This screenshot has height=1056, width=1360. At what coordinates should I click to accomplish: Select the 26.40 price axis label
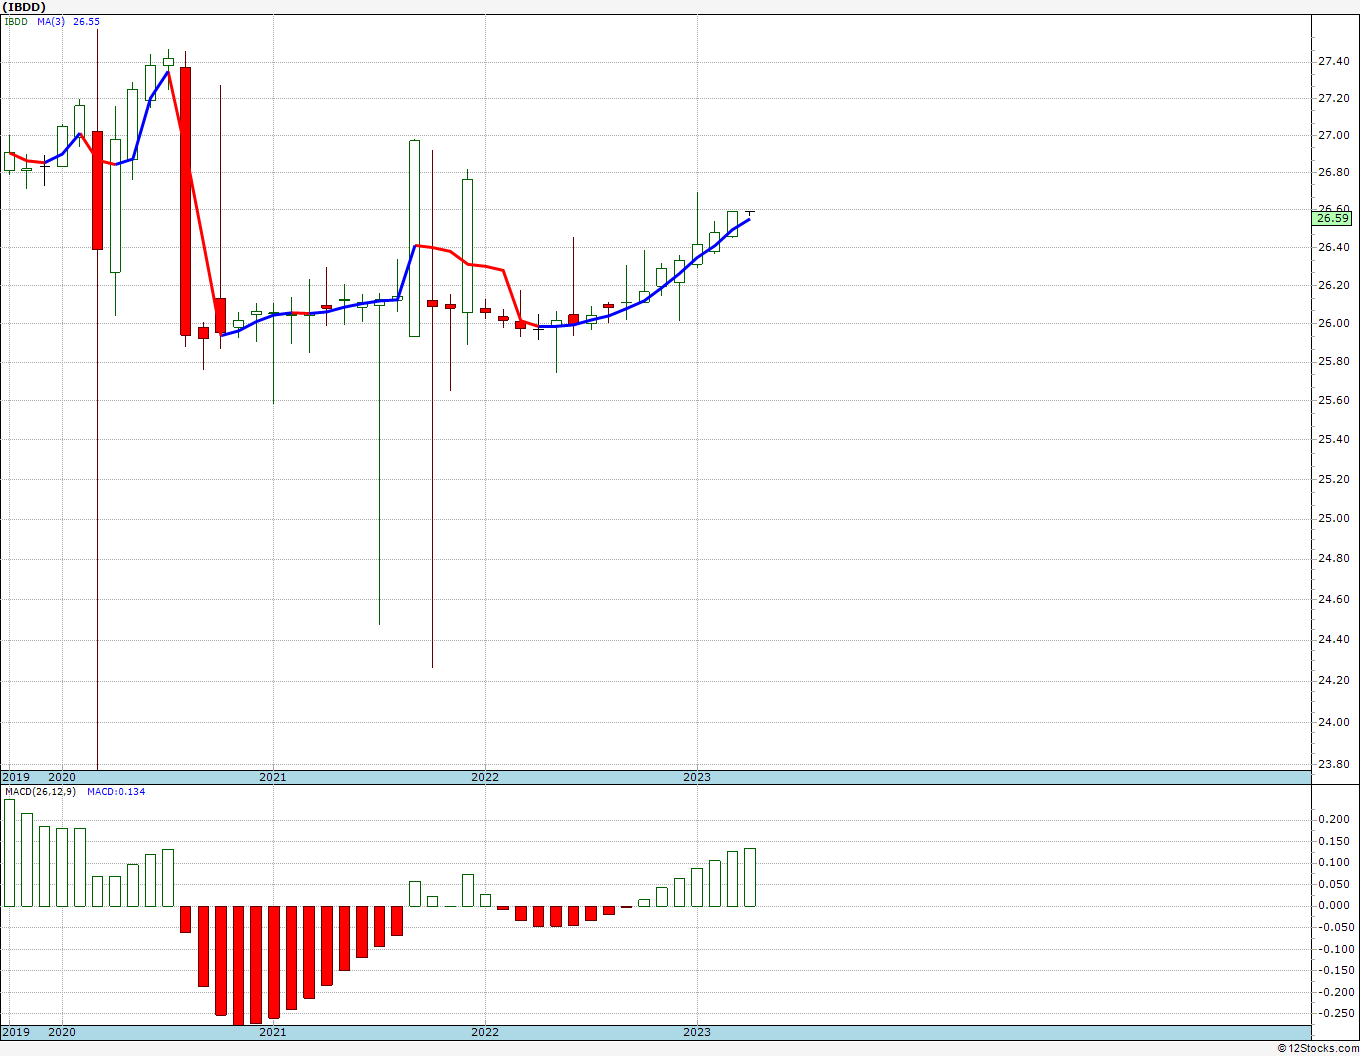[x=1333, y=247]
